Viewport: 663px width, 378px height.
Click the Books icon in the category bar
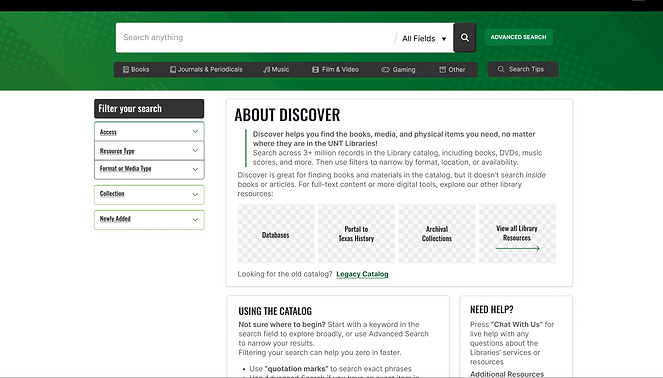(126, 69)
